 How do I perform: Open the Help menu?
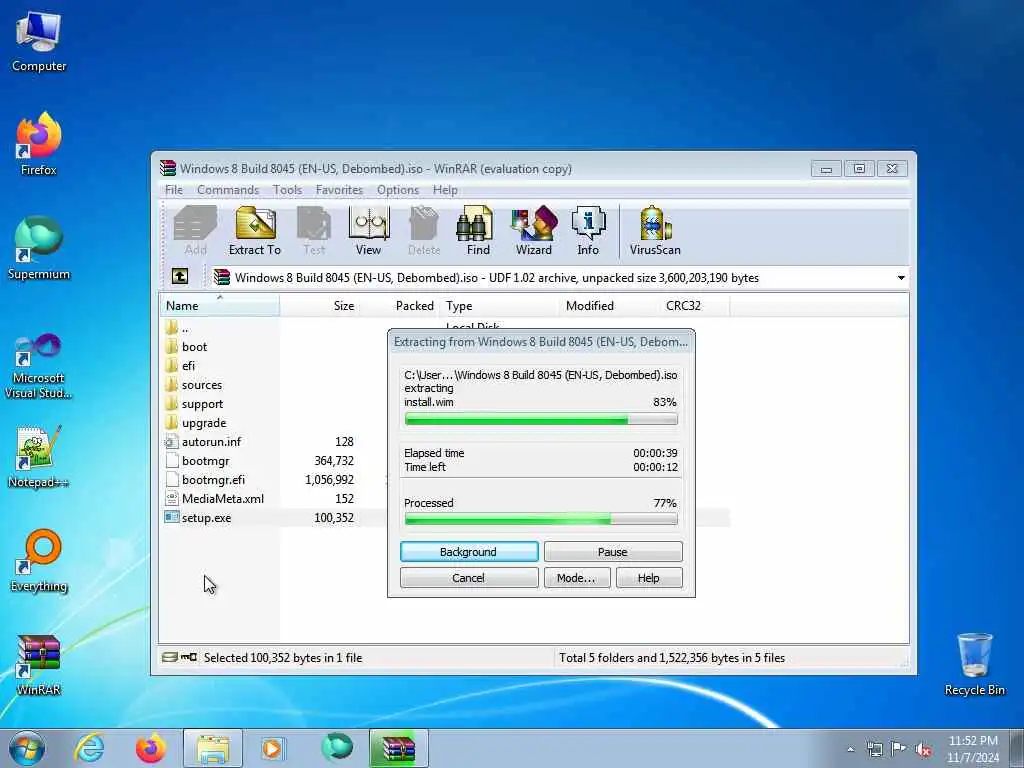445,189
